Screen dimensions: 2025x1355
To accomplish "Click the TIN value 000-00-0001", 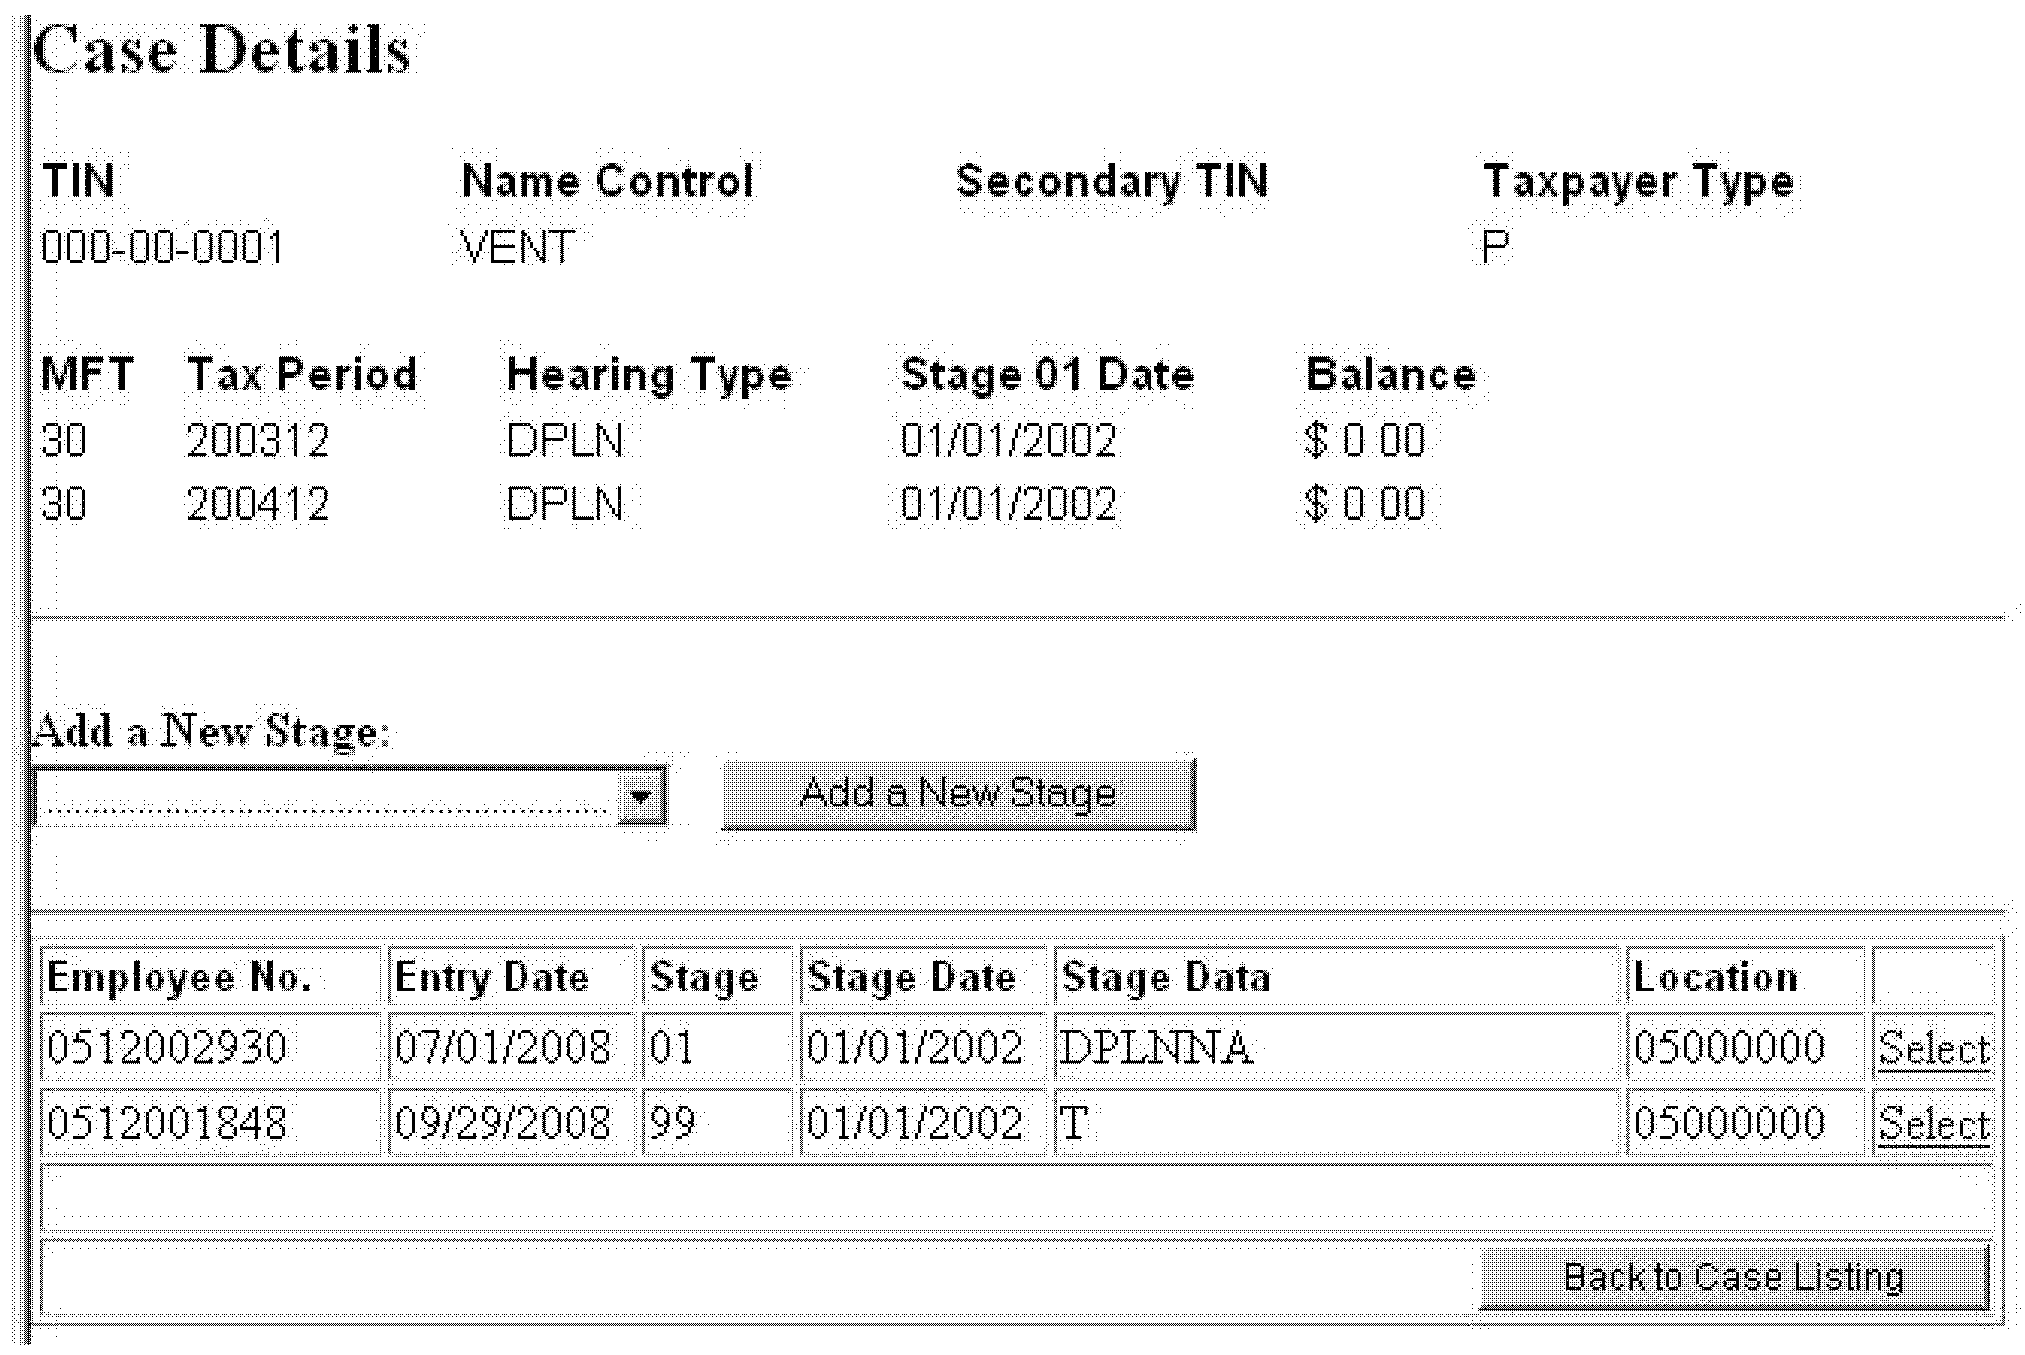I will click(163, 247).
